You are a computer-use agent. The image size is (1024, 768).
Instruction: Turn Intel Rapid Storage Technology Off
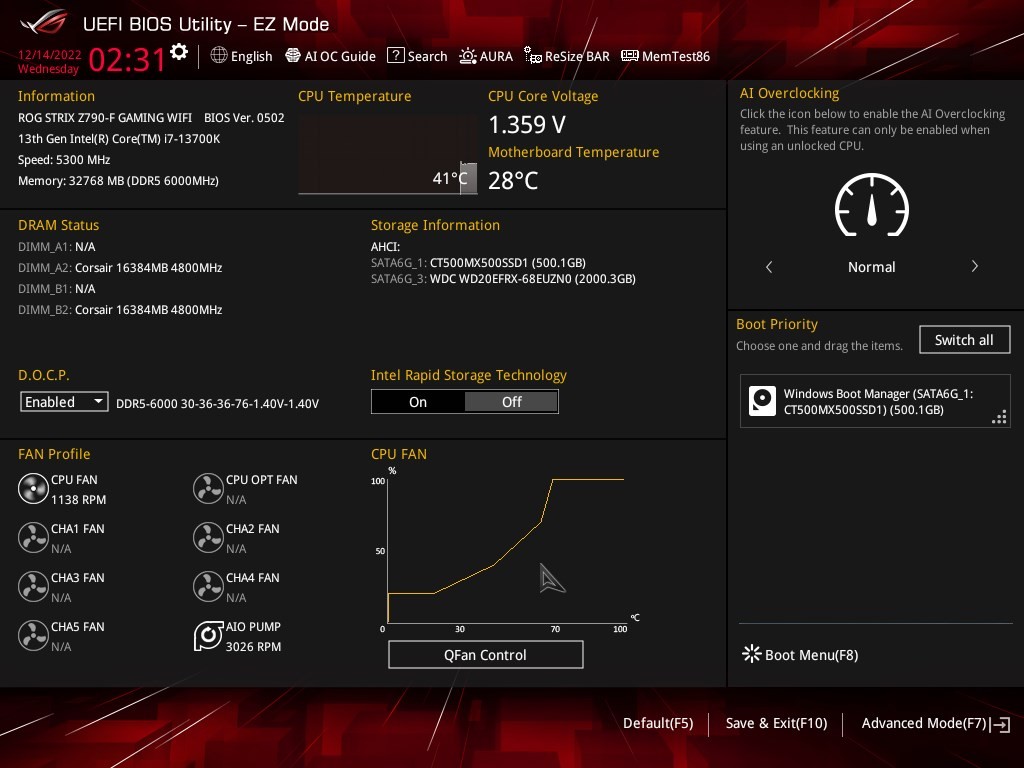click(511, 402)
